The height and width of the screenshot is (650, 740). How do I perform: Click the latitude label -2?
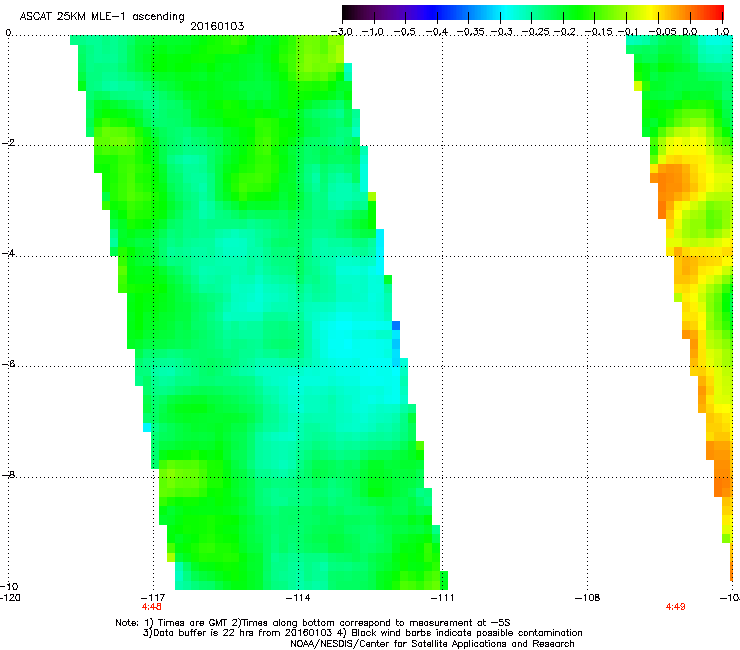[8, 143]
